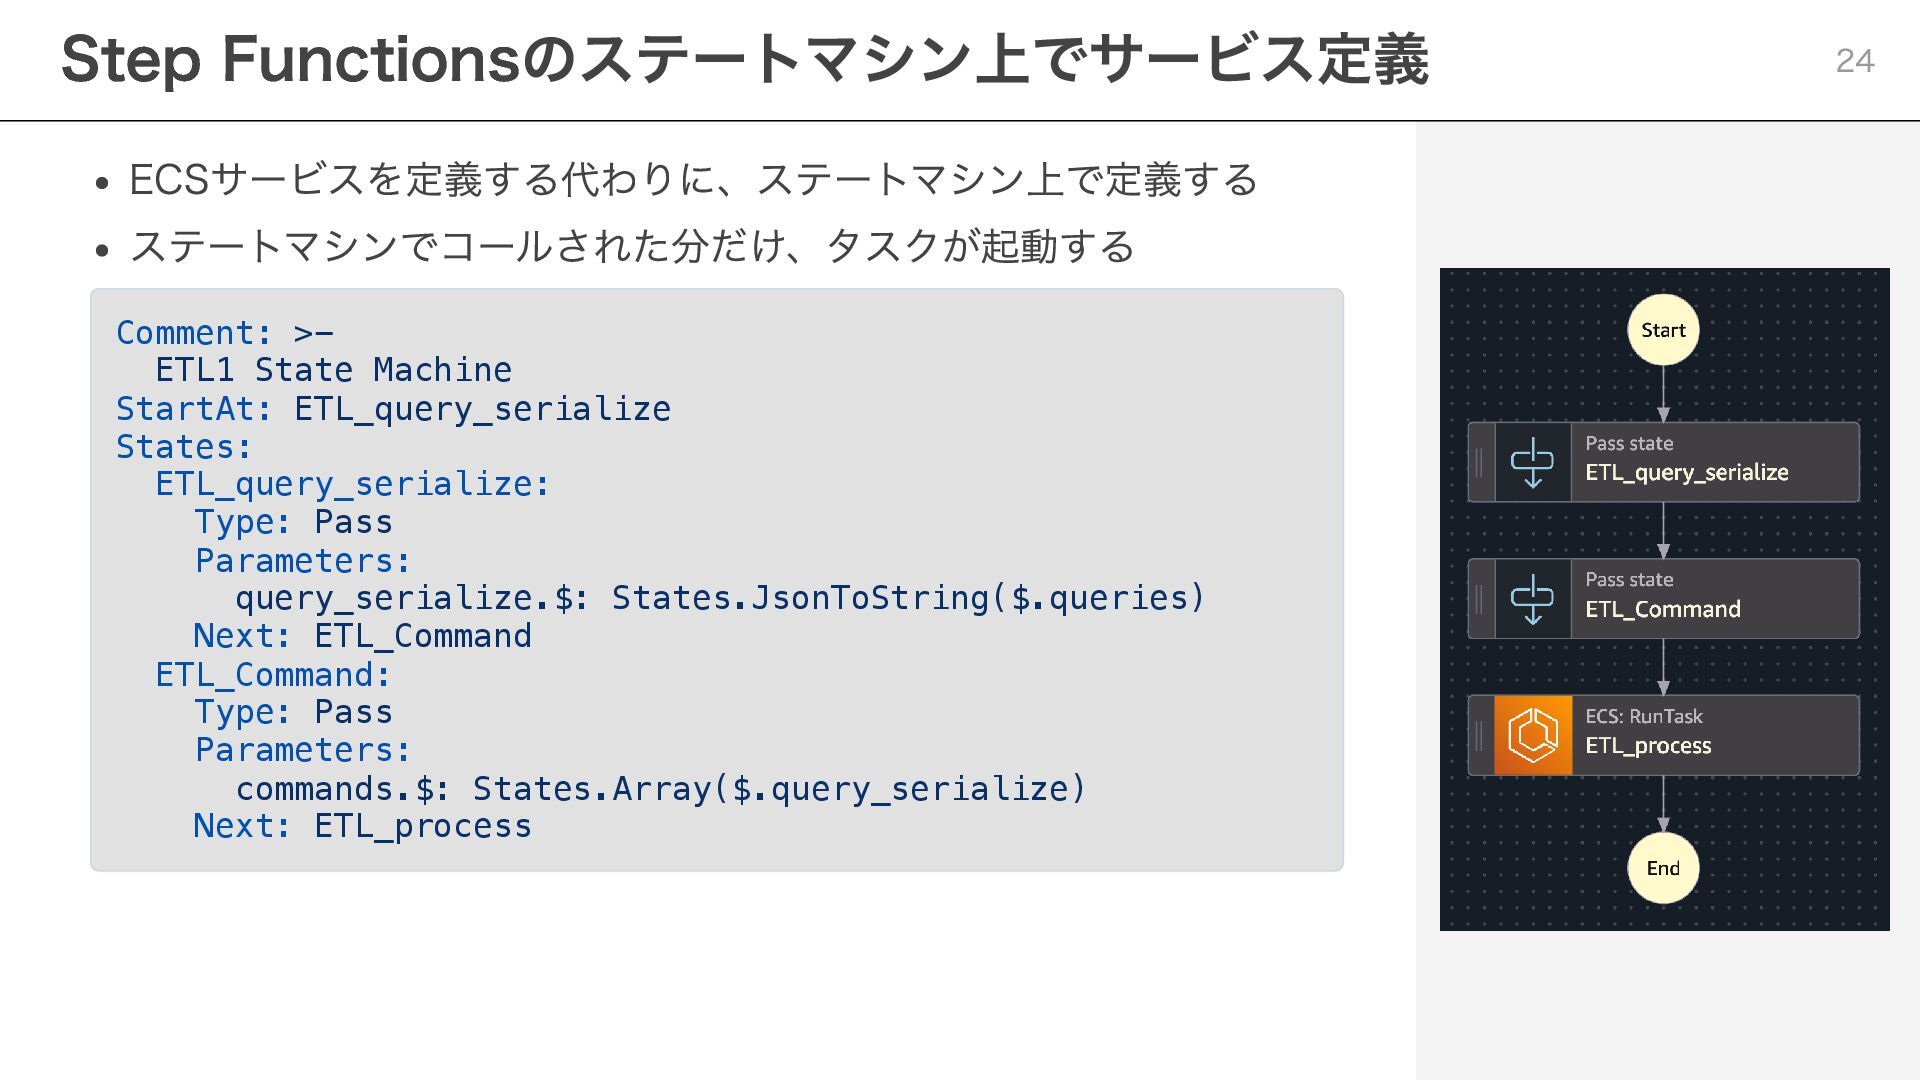Click the 'ETL1 State Machine' comment text
Image resolution: width=1920 pixels, height=1080 pixels.
click(x=333, y=371)
